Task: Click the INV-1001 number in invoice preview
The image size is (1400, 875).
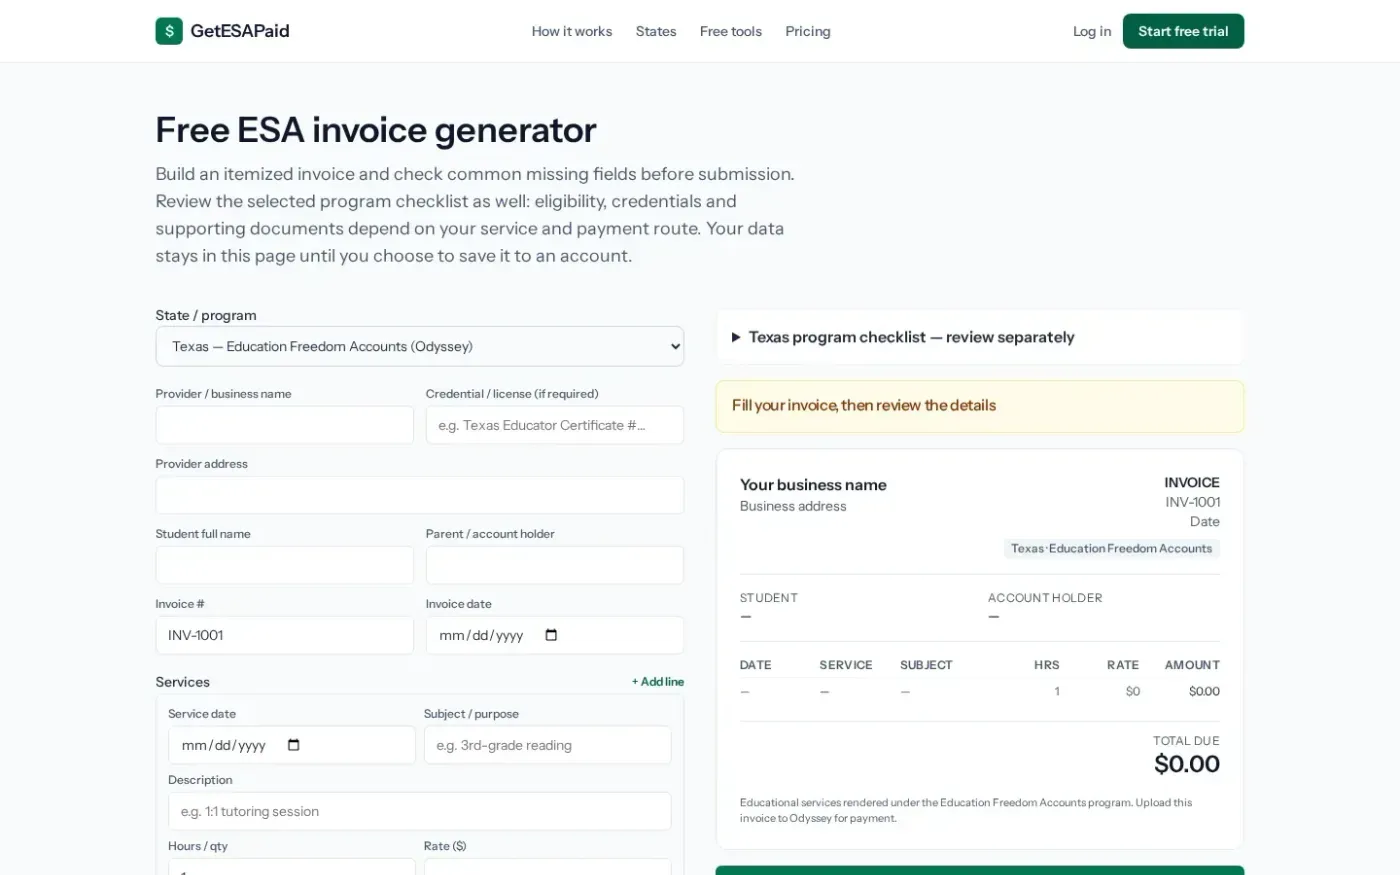Action: pos(1193,502)
